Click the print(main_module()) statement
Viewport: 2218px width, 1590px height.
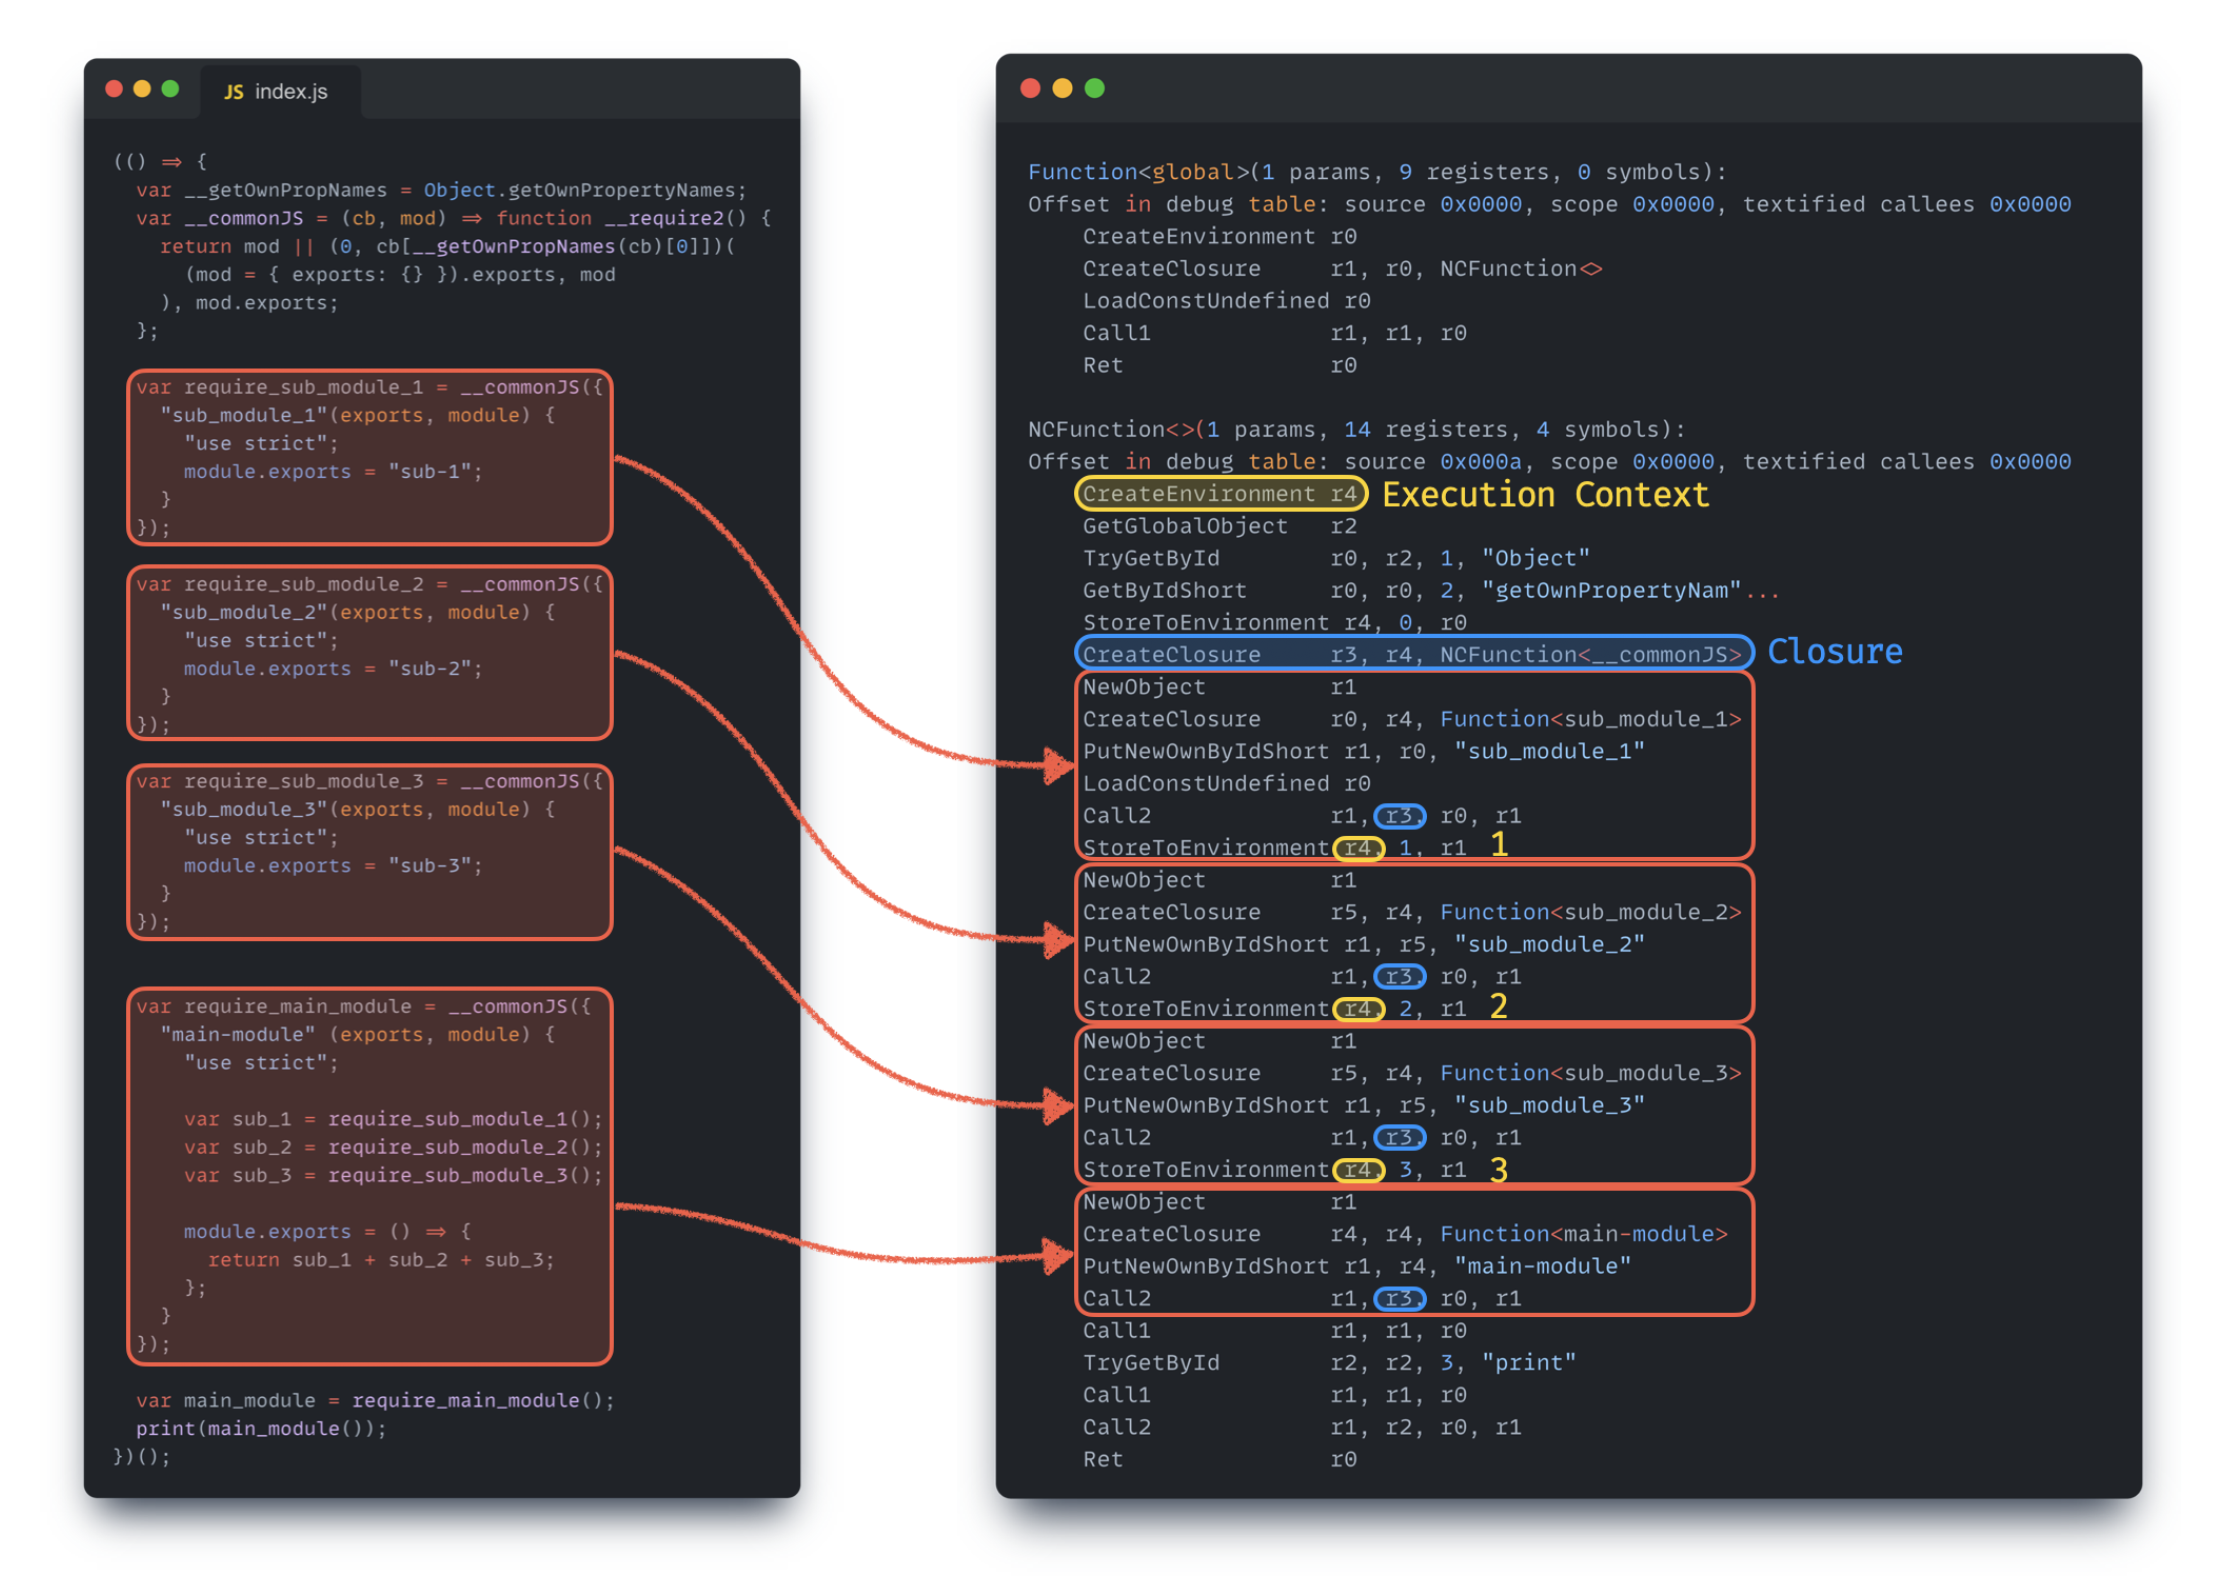[x=260, y=1428]
